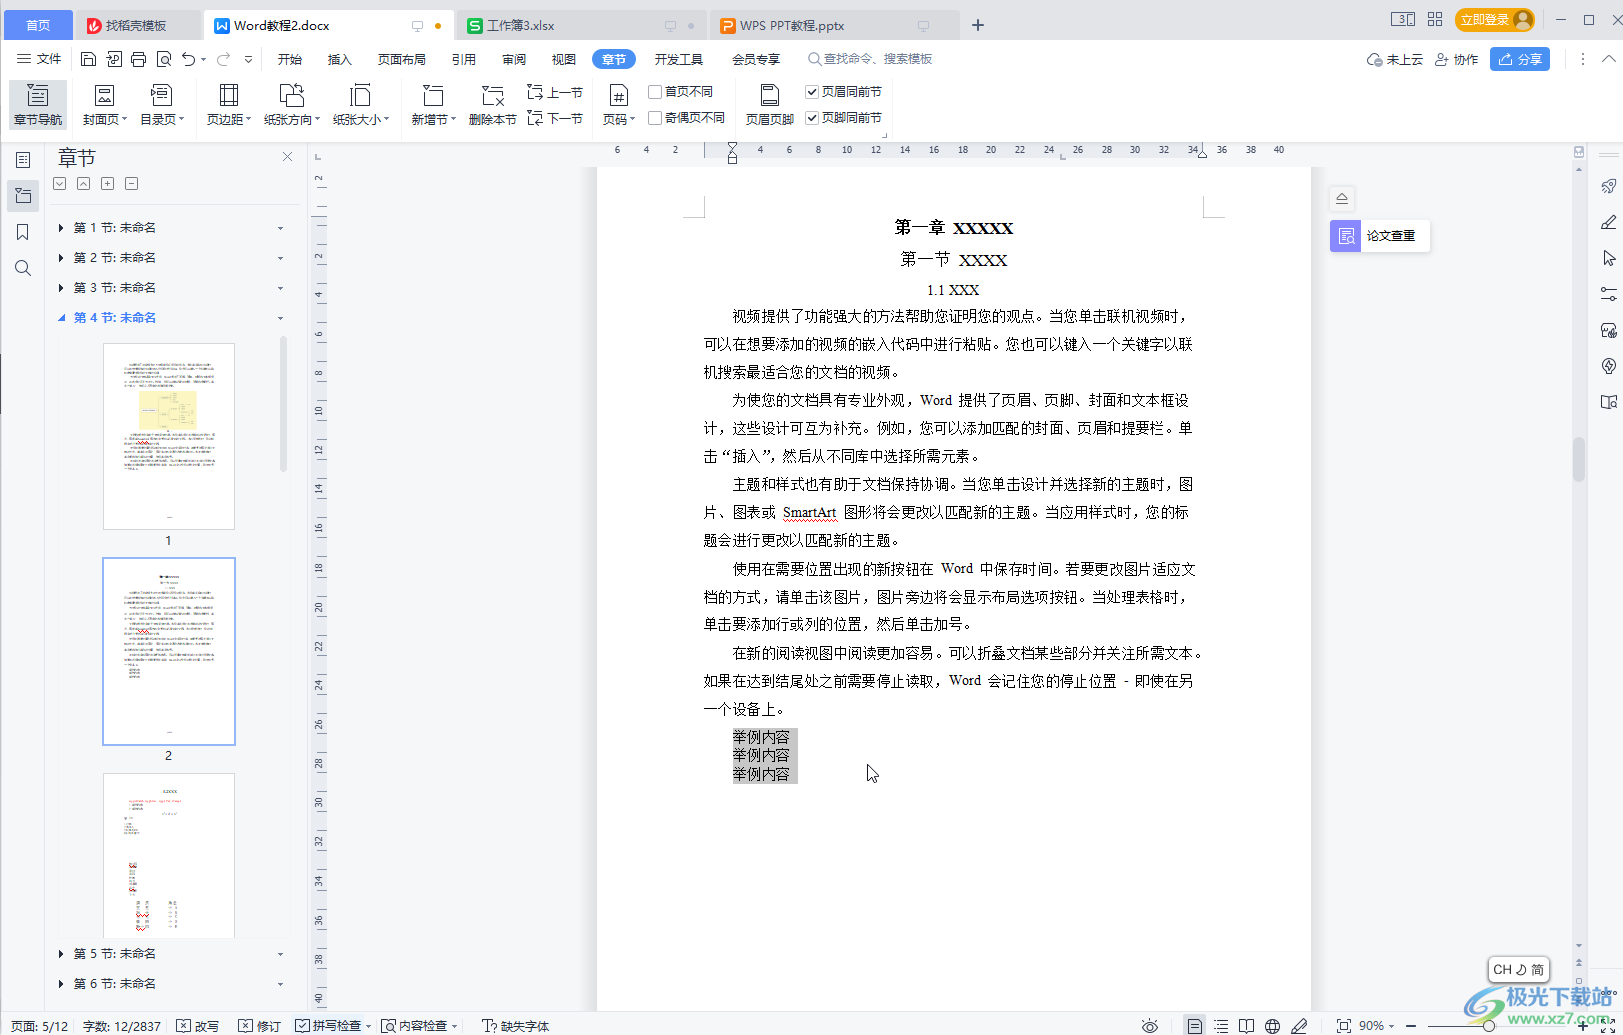Click the 论文查重 button
The height and width of the screenshot is (1035, 1623).
pos(1379,236)
